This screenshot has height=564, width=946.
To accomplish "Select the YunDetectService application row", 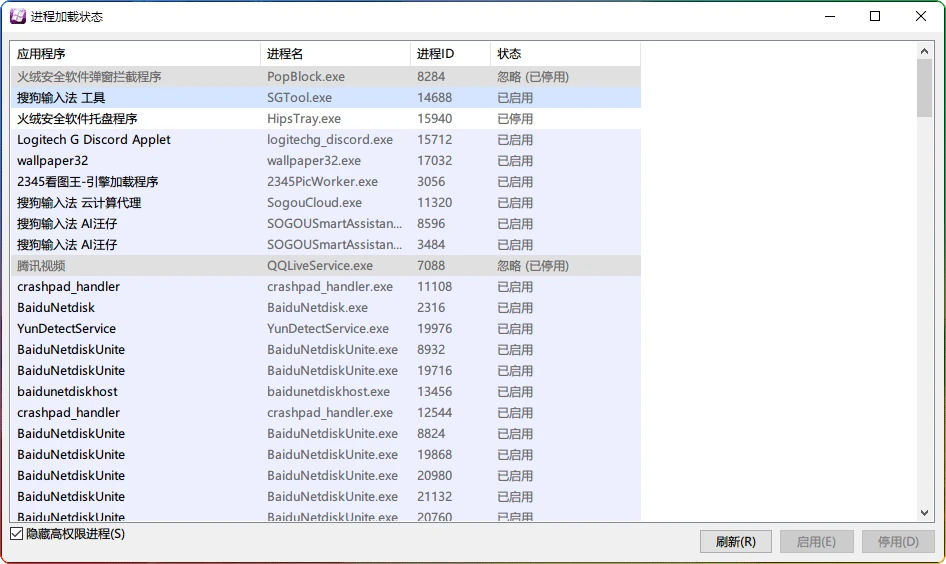I will pos(326,329).
